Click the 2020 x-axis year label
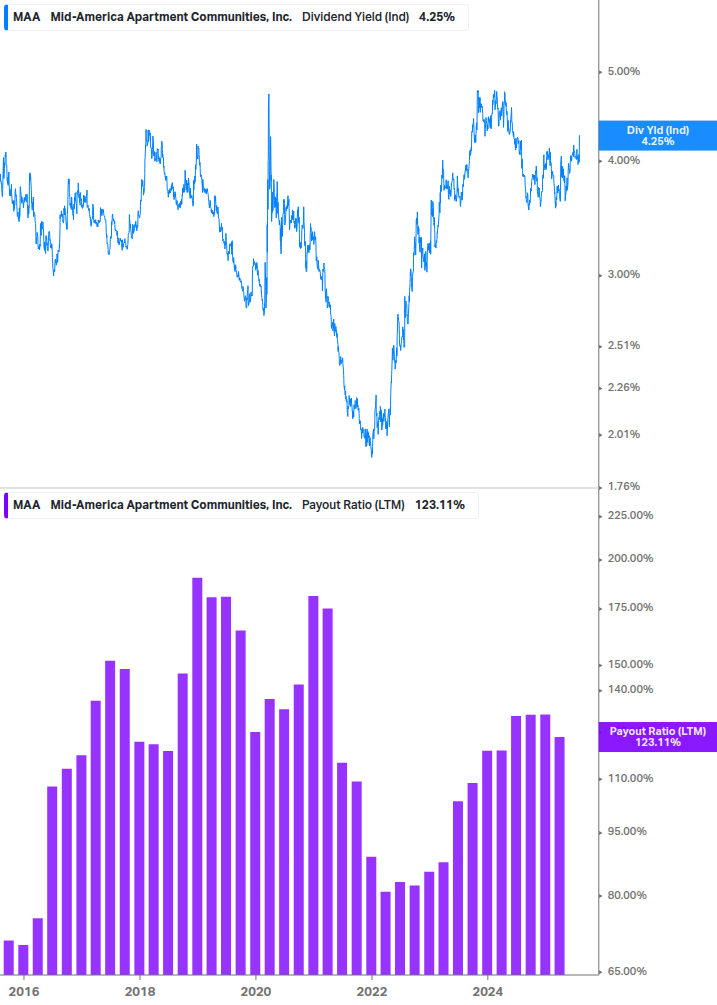Image resolution: width=717 pixels, height=1005 pixels. tap(256, 992)
